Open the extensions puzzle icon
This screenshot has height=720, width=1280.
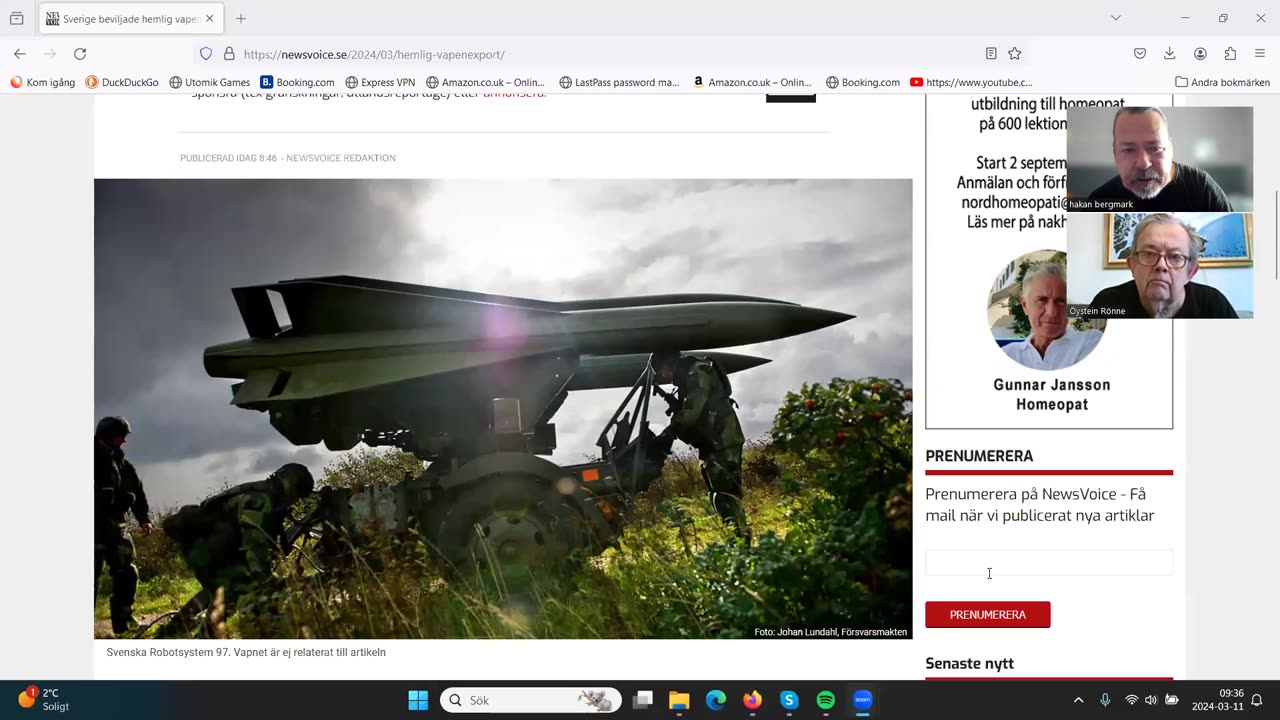[x=1230, y=54]
